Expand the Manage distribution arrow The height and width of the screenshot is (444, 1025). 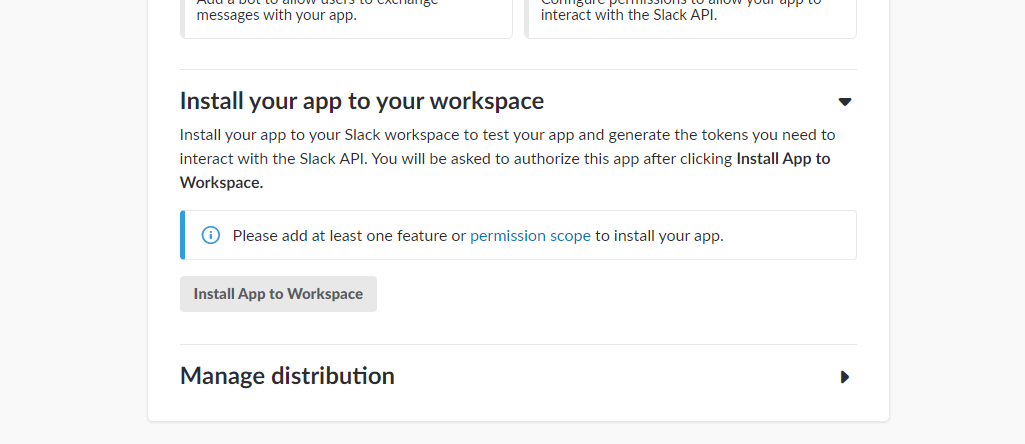[x=845, y=377]
